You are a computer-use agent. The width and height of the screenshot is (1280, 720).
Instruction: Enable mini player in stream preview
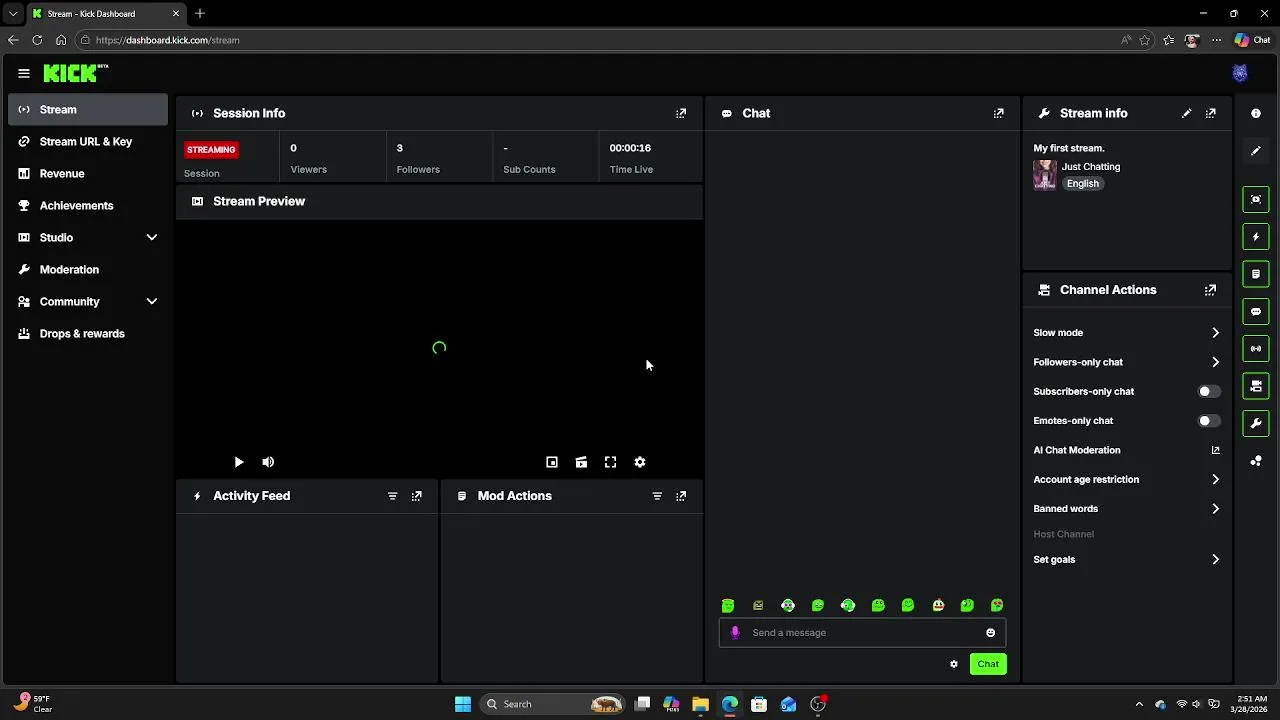552,462
